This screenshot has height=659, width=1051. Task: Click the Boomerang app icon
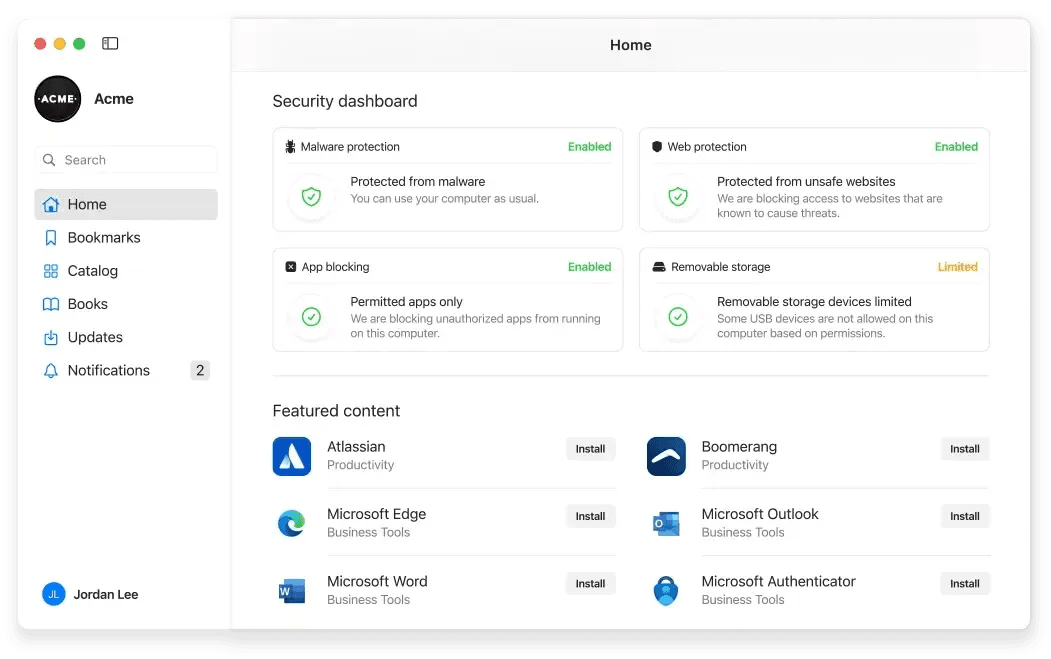click(666, 456)
